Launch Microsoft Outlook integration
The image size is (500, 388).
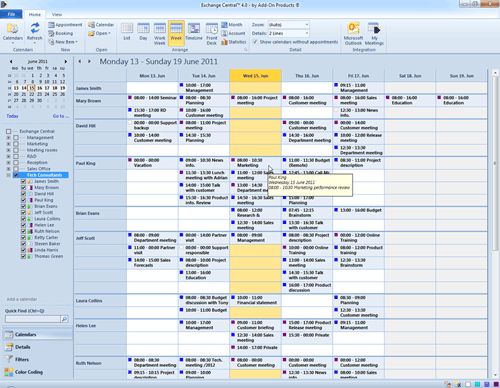click(x=353, y=33)
